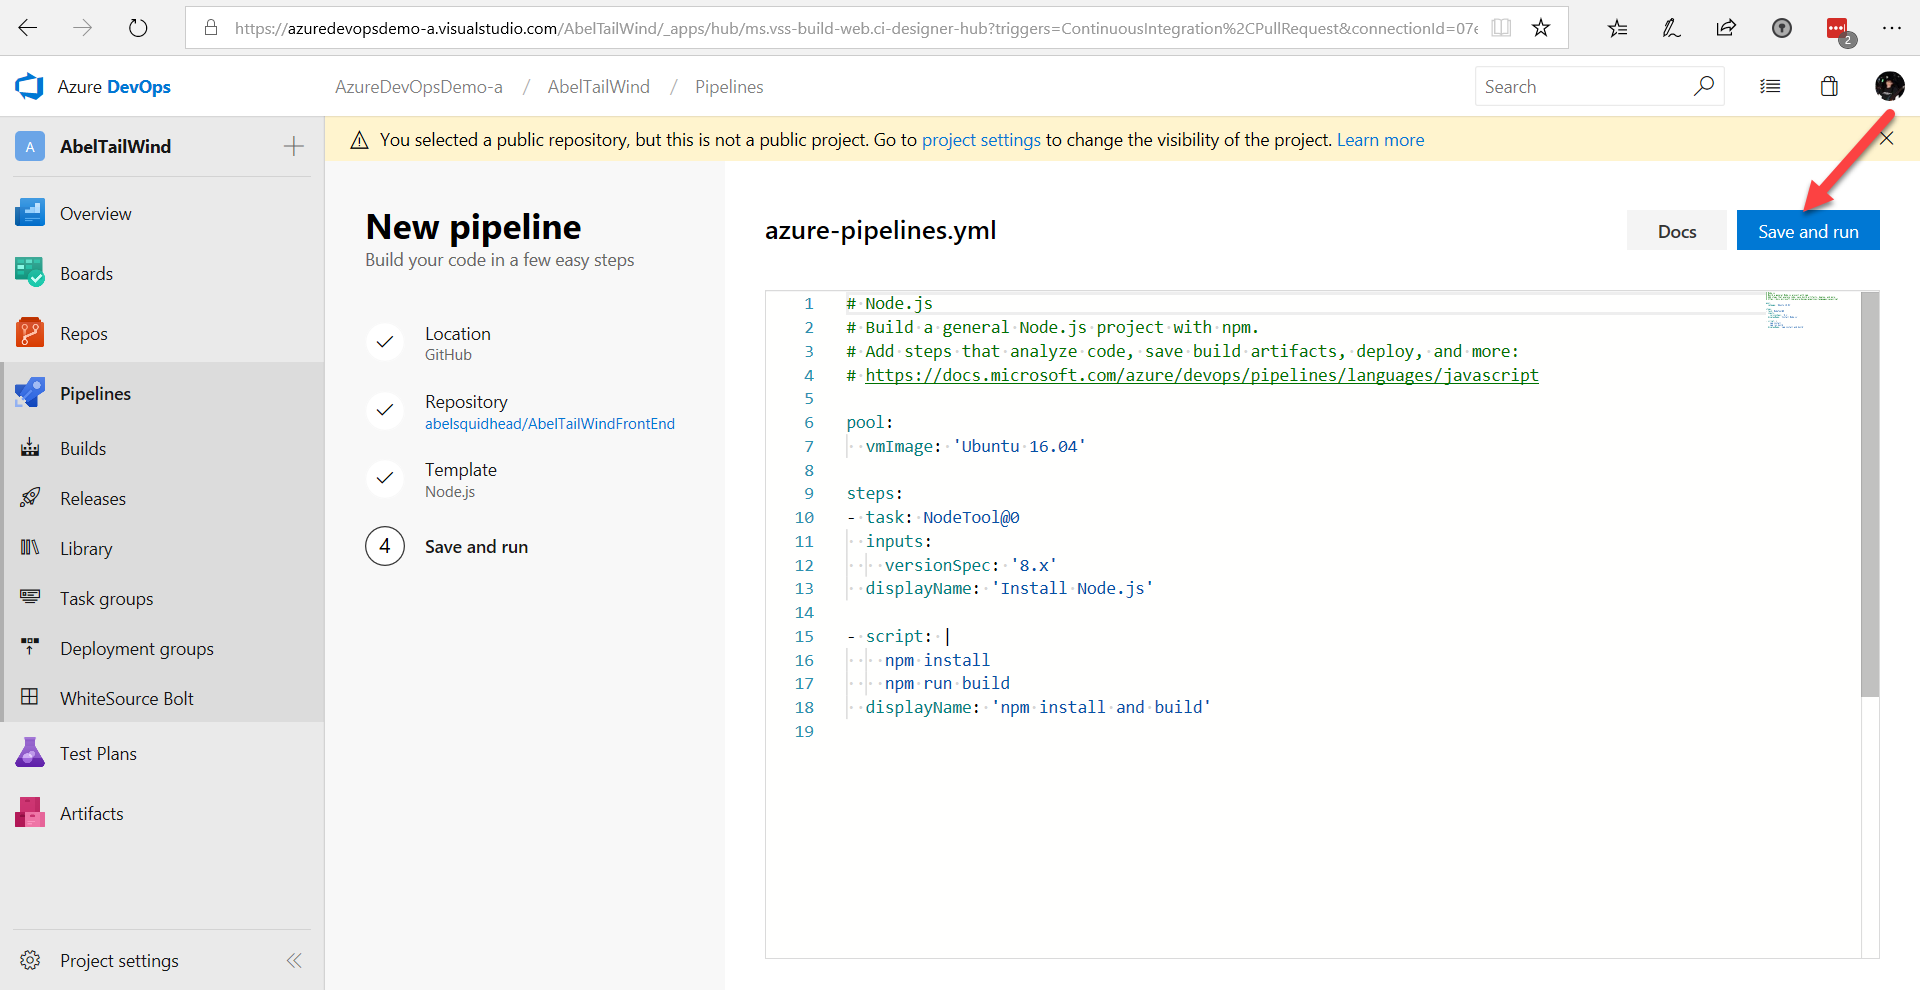Open reading view icon in address bar

tap(1501, 28)
